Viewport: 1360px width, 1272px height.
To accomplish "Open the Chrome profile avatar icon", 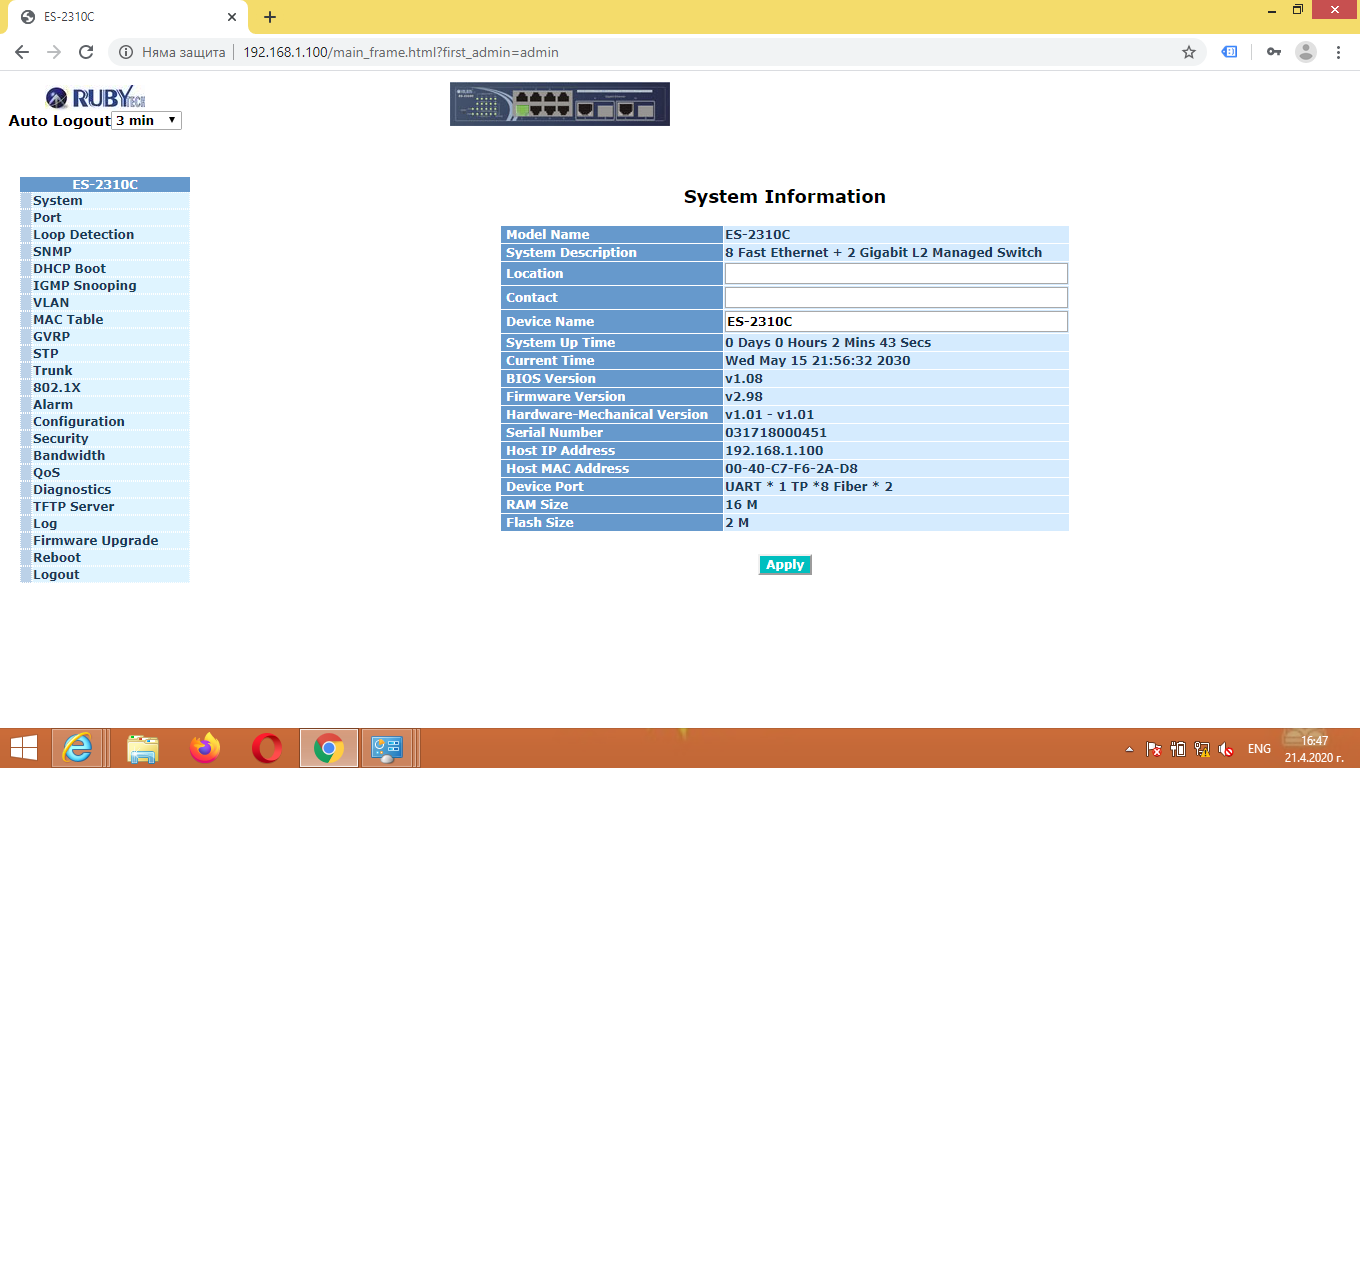I will tap(1305, 52).
